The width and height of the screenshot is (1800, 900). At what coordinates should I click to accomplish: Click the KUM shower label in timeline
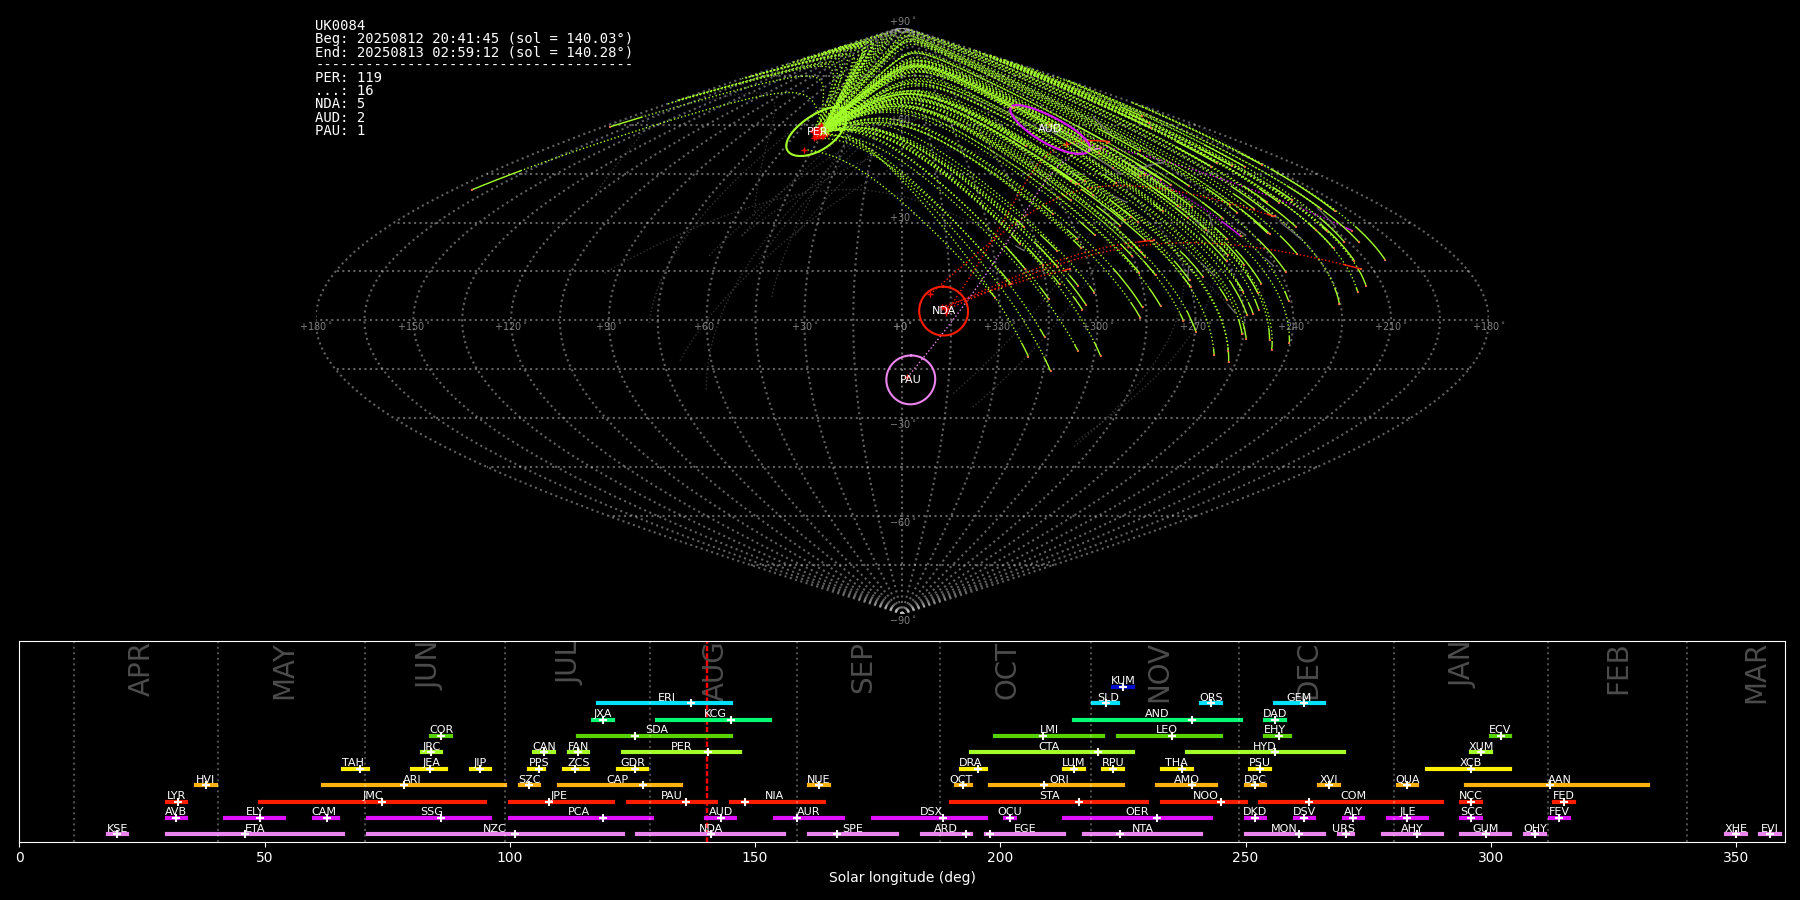[1123, 681]
